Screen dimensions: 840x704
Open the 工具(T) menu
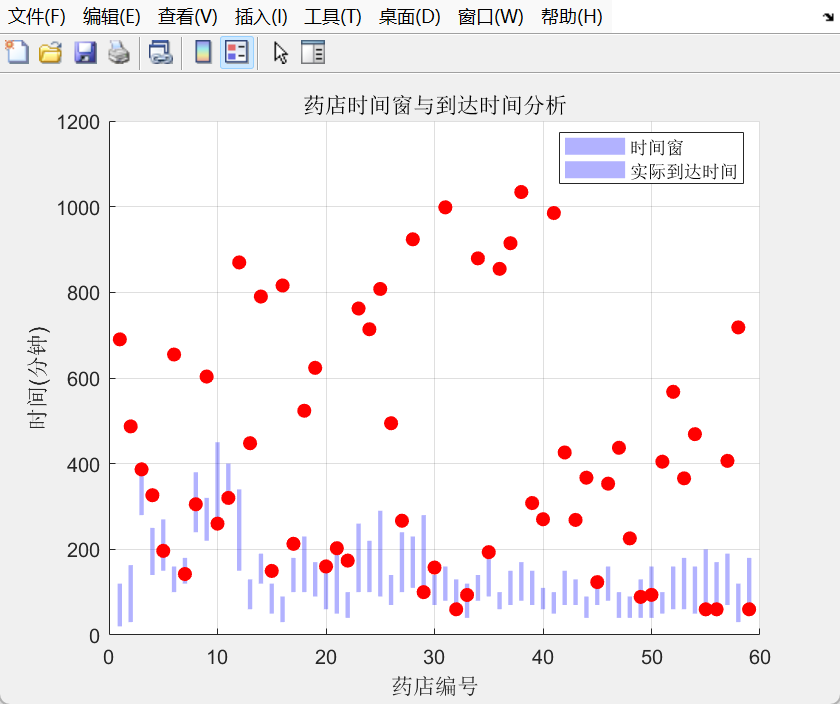point(333,17)
